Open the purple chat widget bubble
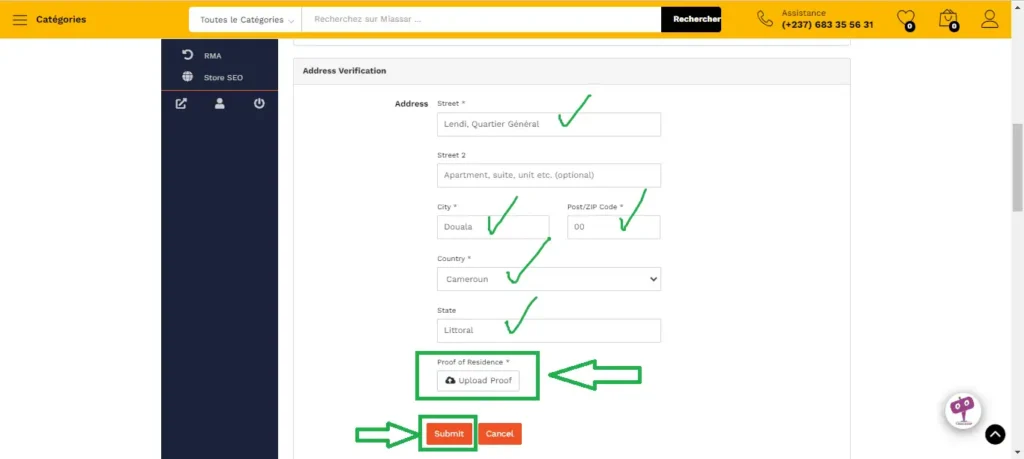 click(x=963, y=408)
